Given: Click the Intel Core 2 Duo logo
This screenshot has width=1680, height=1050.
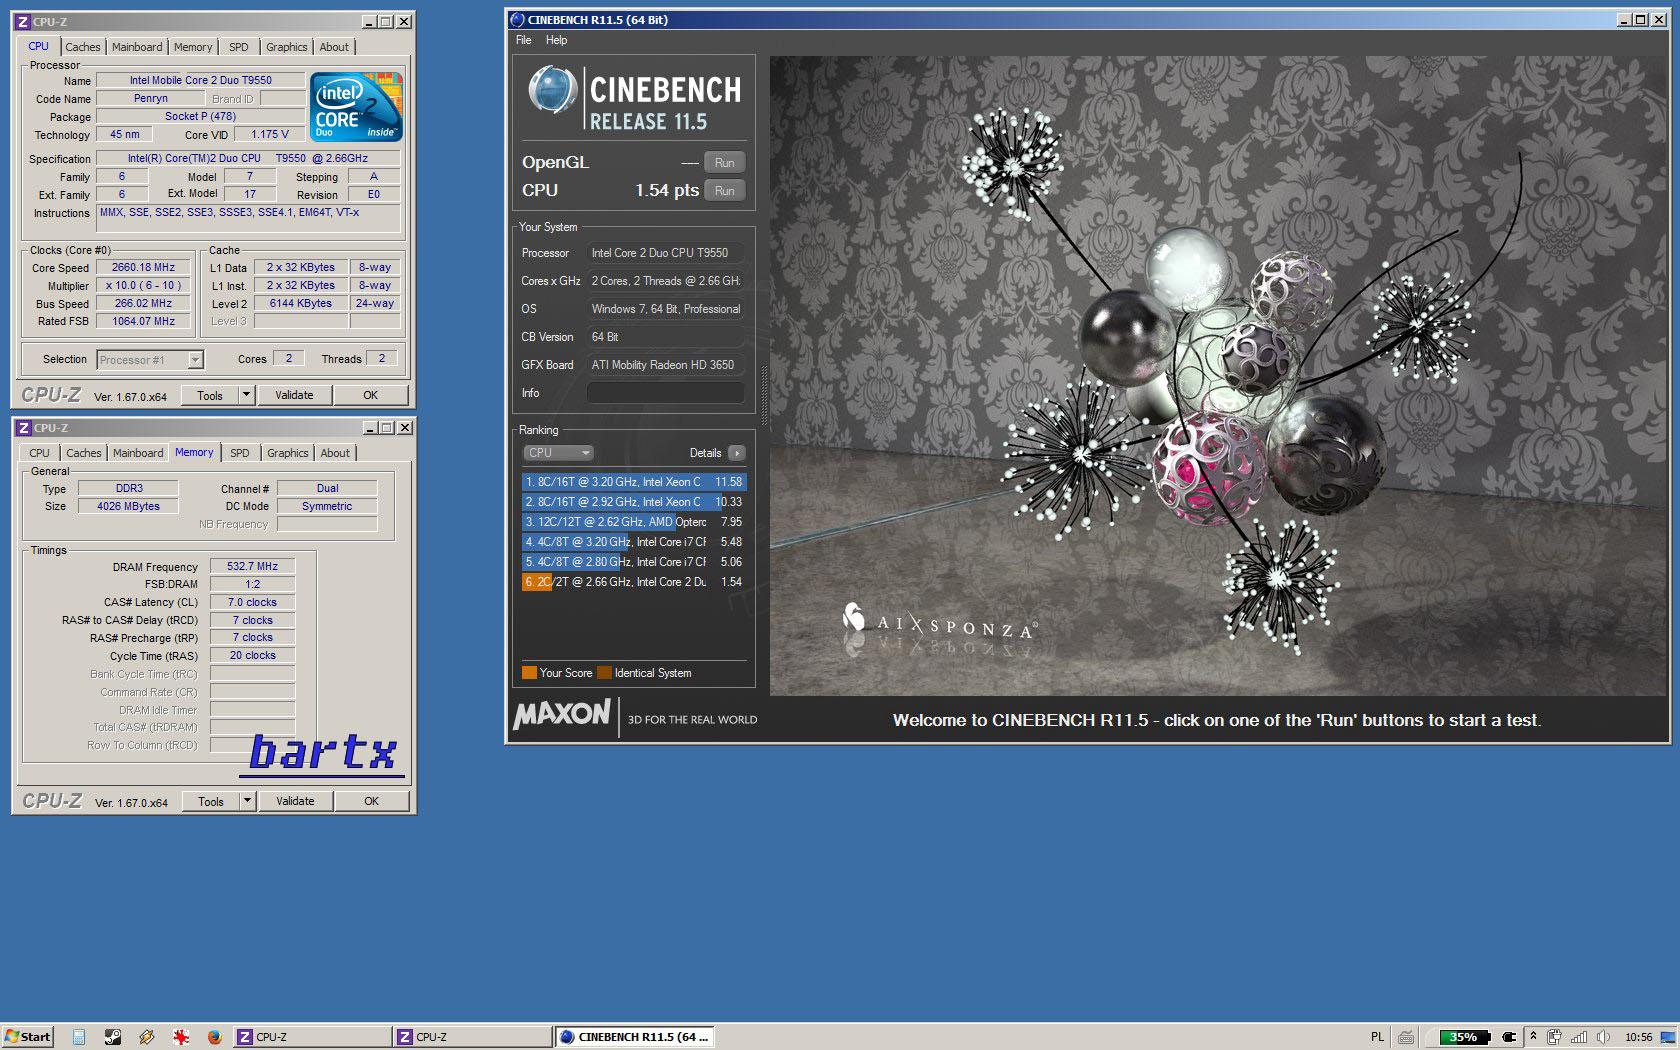Looking at the screenshot, I should point(356,106).
